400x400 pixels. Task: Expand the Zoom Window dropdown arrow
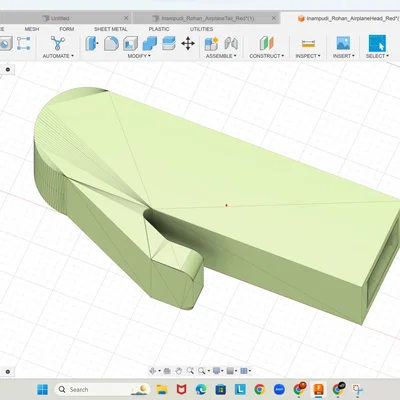(x=209, y=371)
